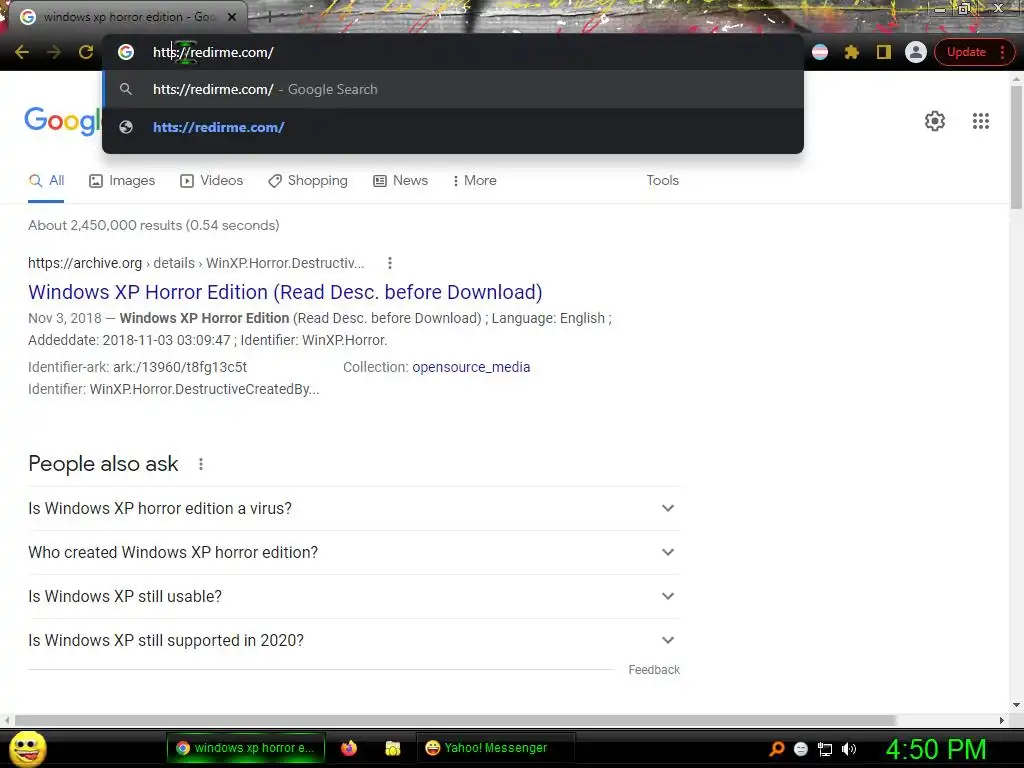Click the Feedback link
The image size is (1024, 768).
(x=654, y=670)
